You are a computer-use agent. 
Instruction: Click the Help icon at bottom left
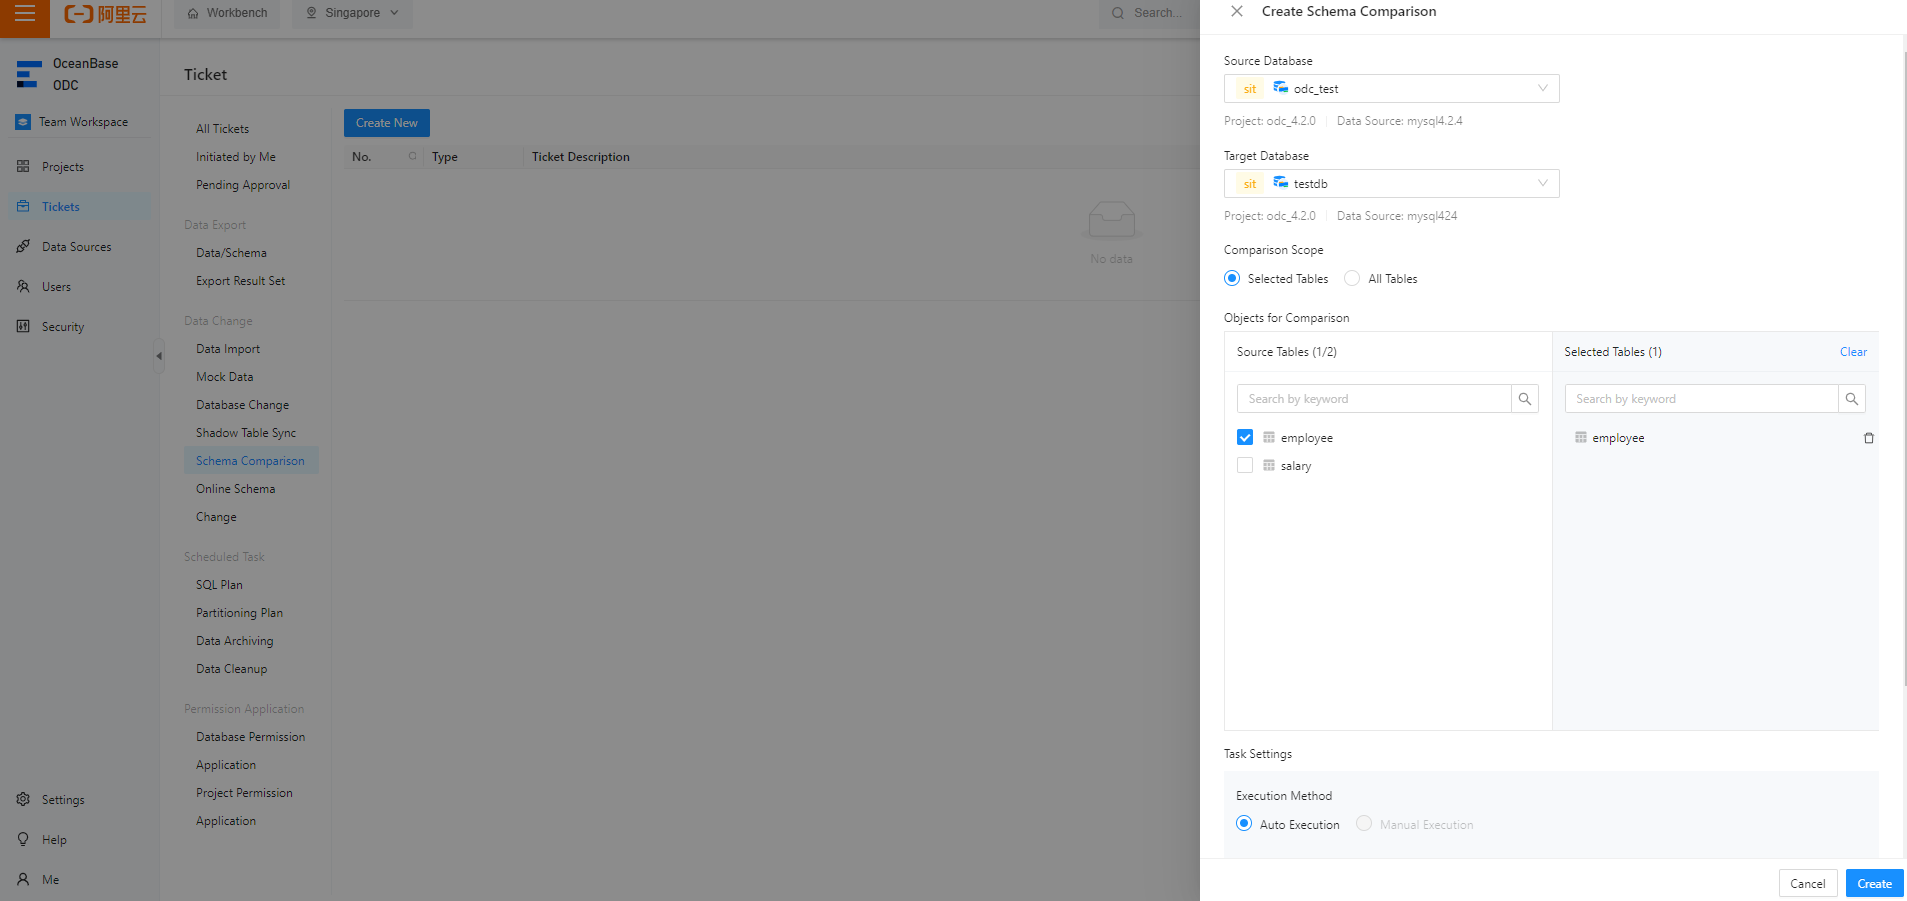pos(22,839)
